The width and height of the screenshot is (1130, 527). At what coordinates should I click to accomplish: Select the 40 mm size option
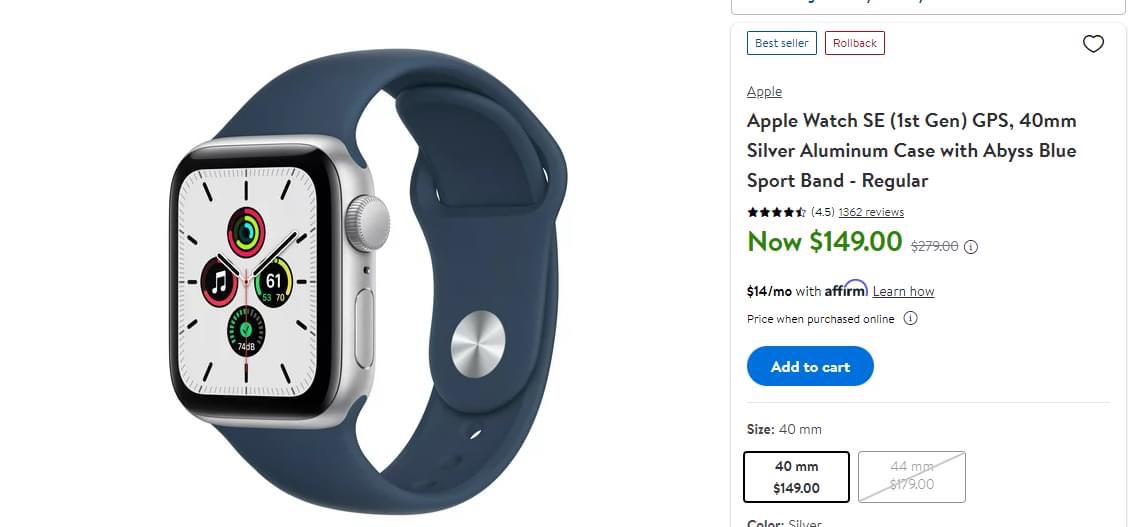796,477
